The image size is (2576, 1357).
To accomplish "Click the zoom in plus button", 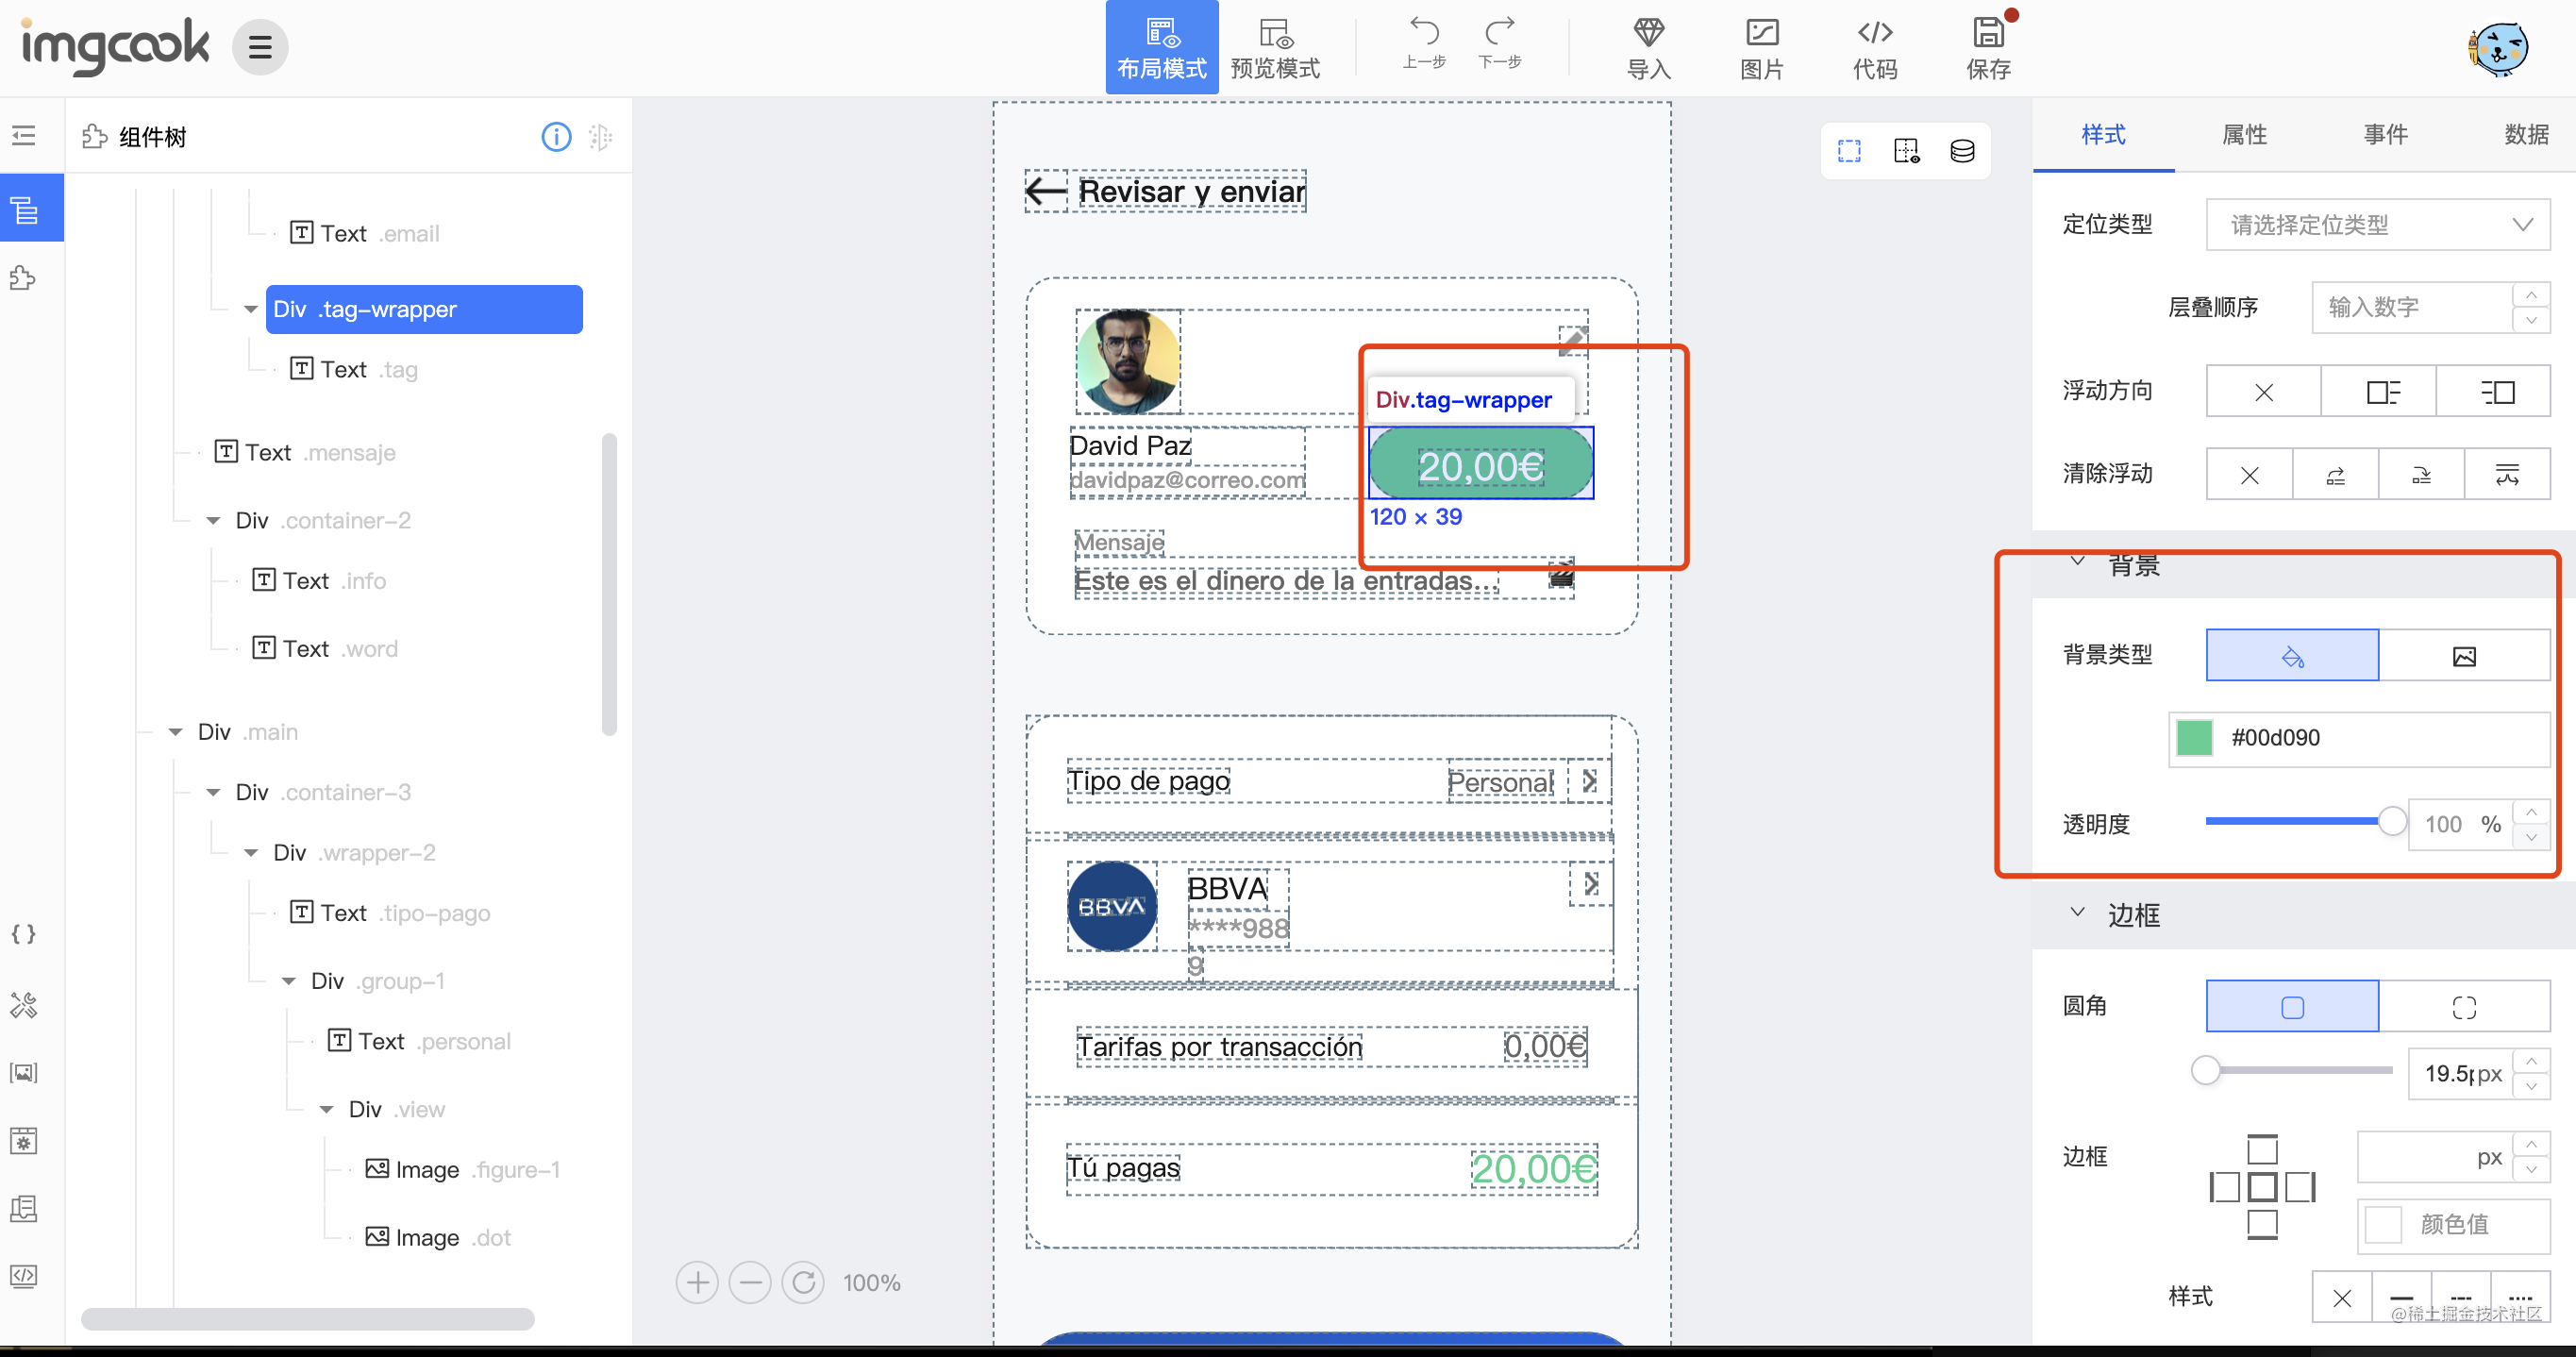I will click(x=697, y=1282).
